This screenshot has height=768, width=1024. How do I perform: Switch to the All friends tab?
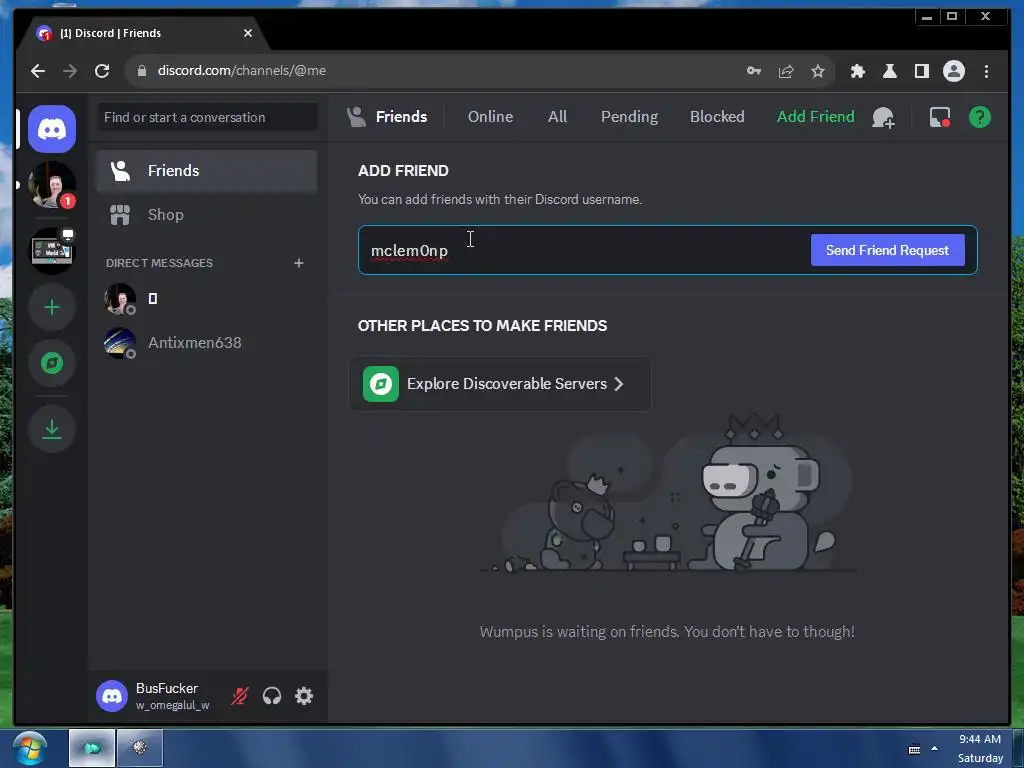[x=557, y=117]
